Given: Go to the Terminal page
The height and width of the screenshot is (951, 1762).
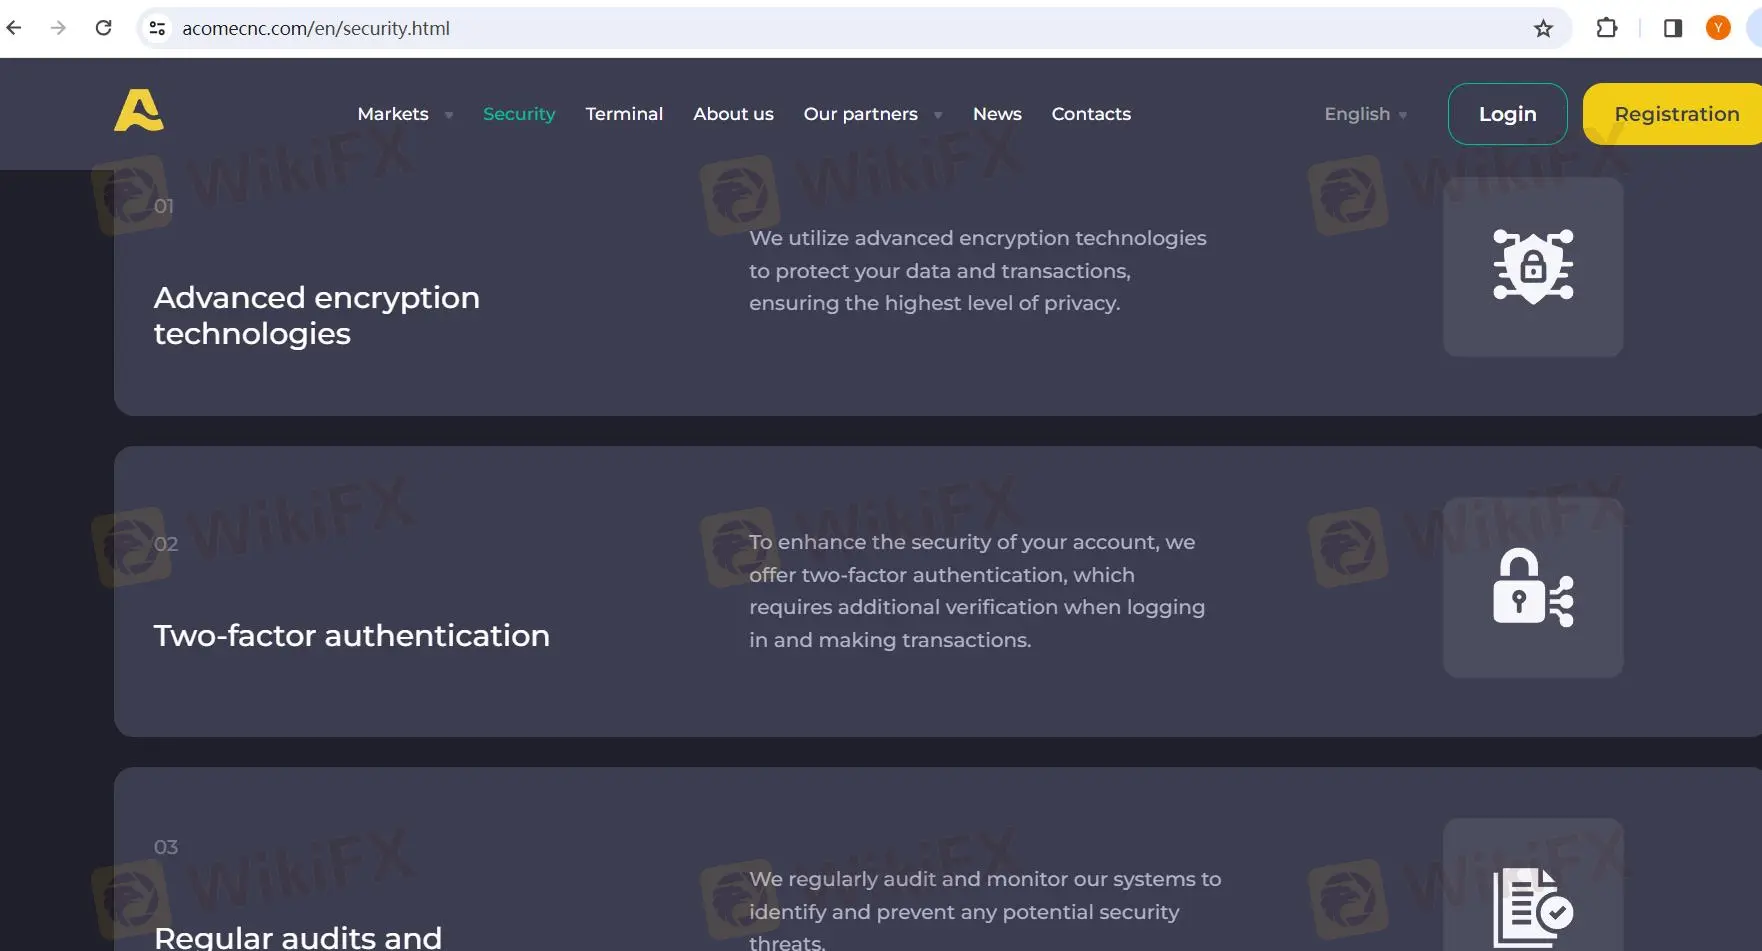Looking at the screenshot, I should point(624,114).
